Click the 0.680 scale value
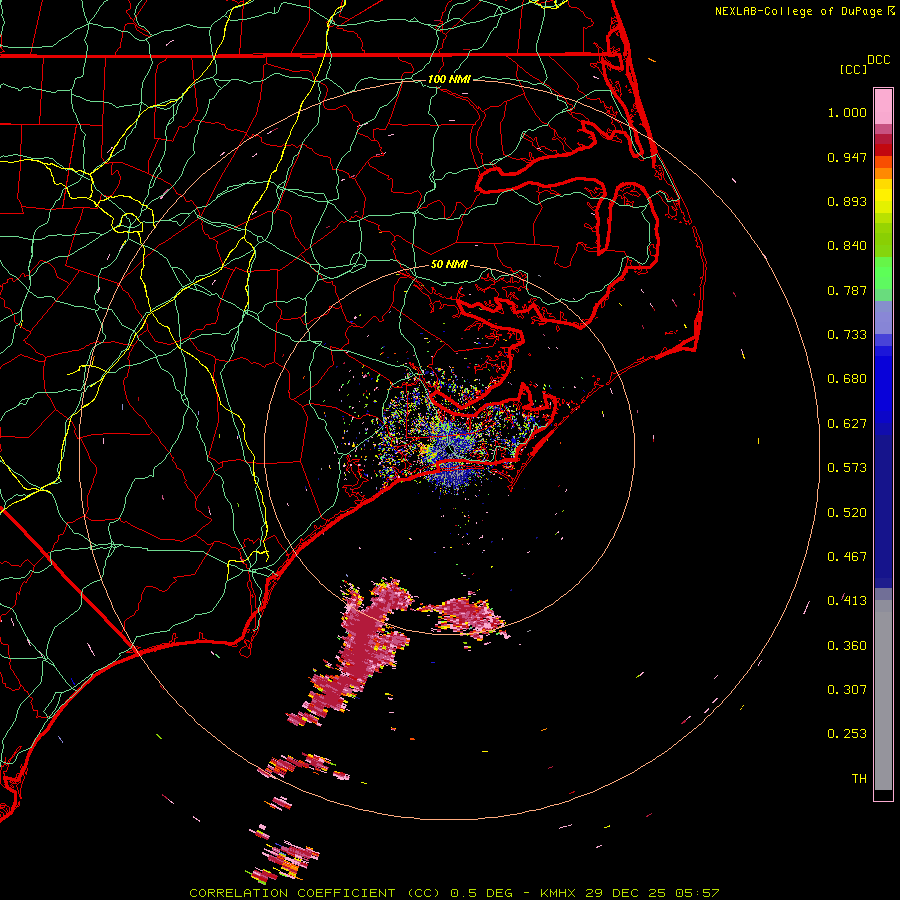The width and height of the screenshot is (900, 900). (x=847, y=379)
